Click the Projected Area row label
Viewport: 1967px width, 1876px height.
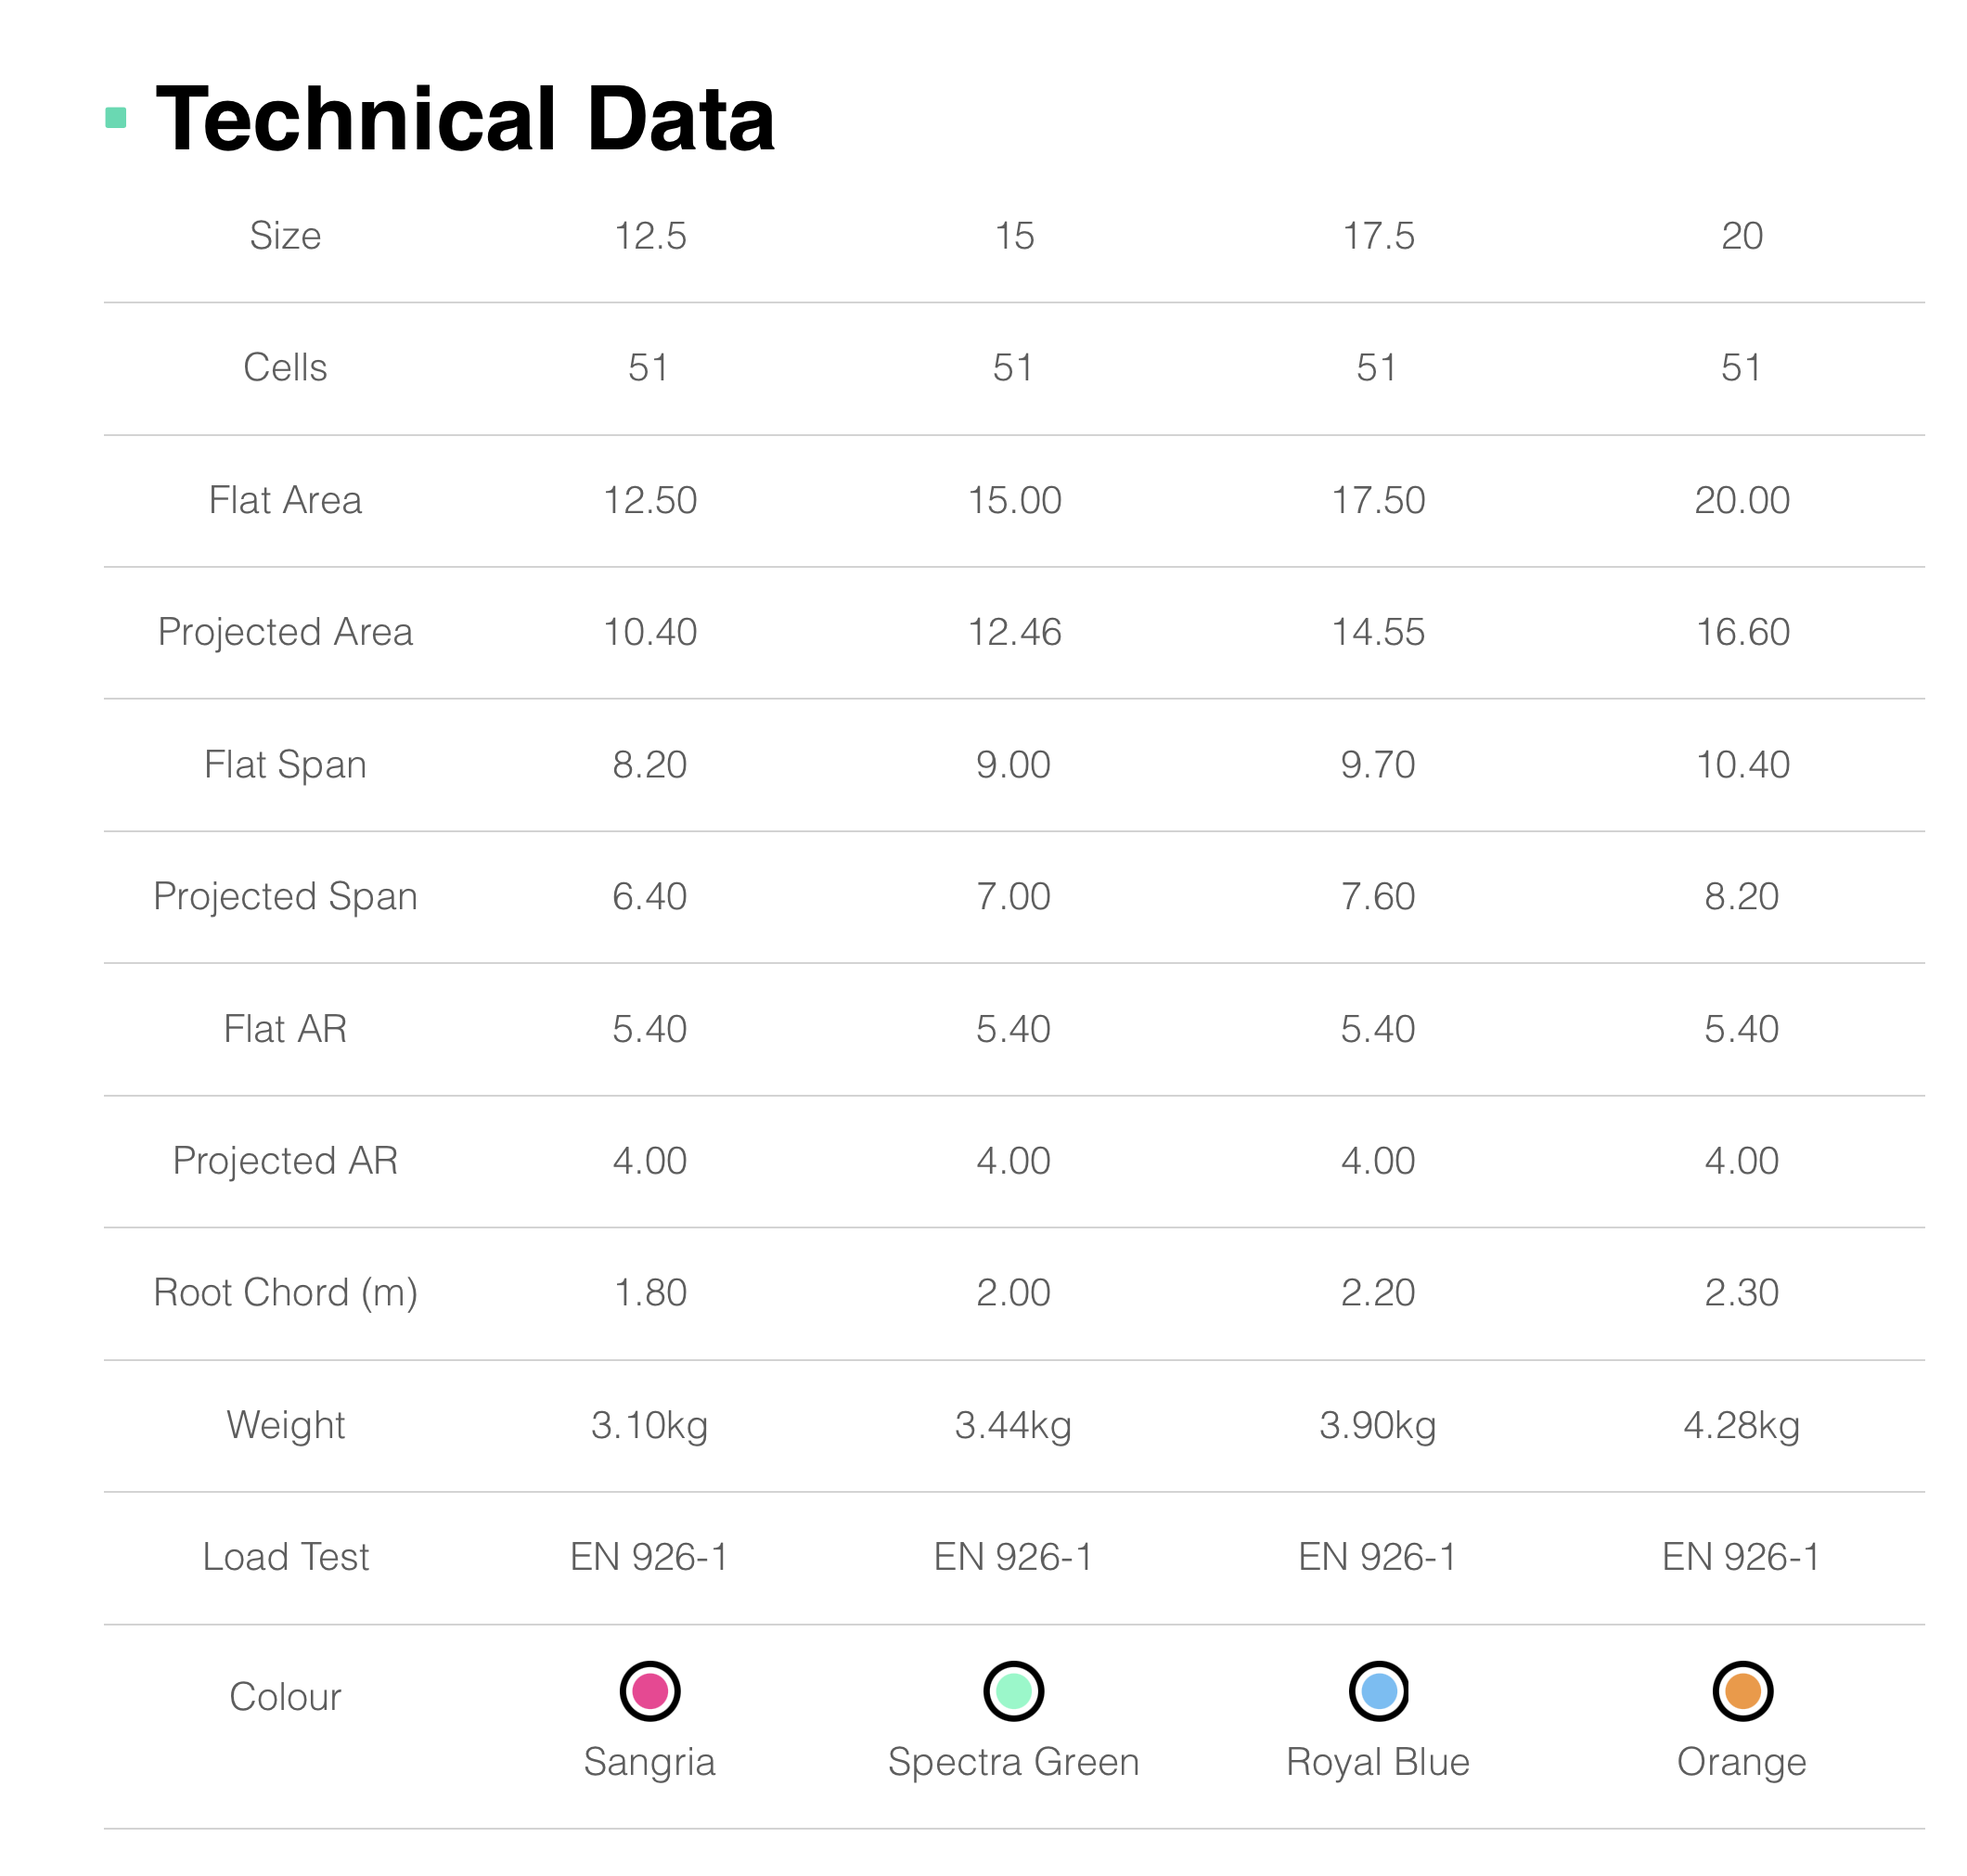pyautogui.click(x=285, y=632)
